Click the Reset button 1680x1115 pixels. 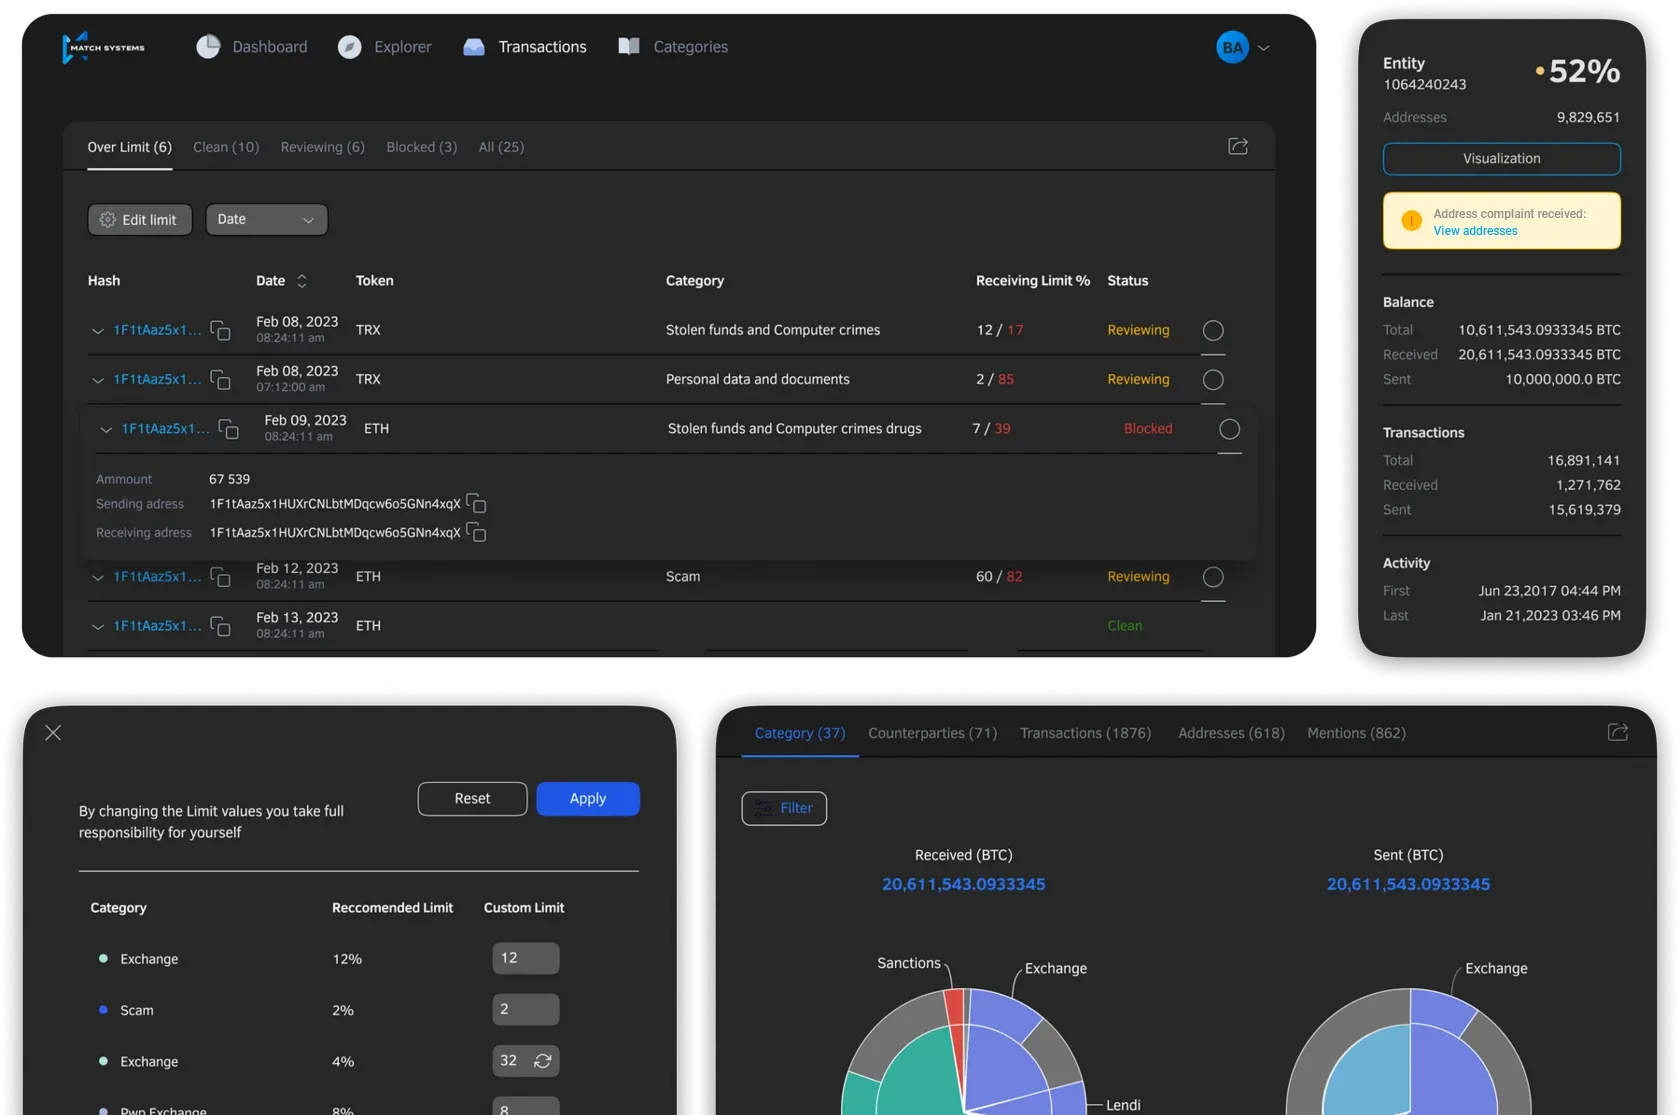pyautogui.click(x=472, y=798)
